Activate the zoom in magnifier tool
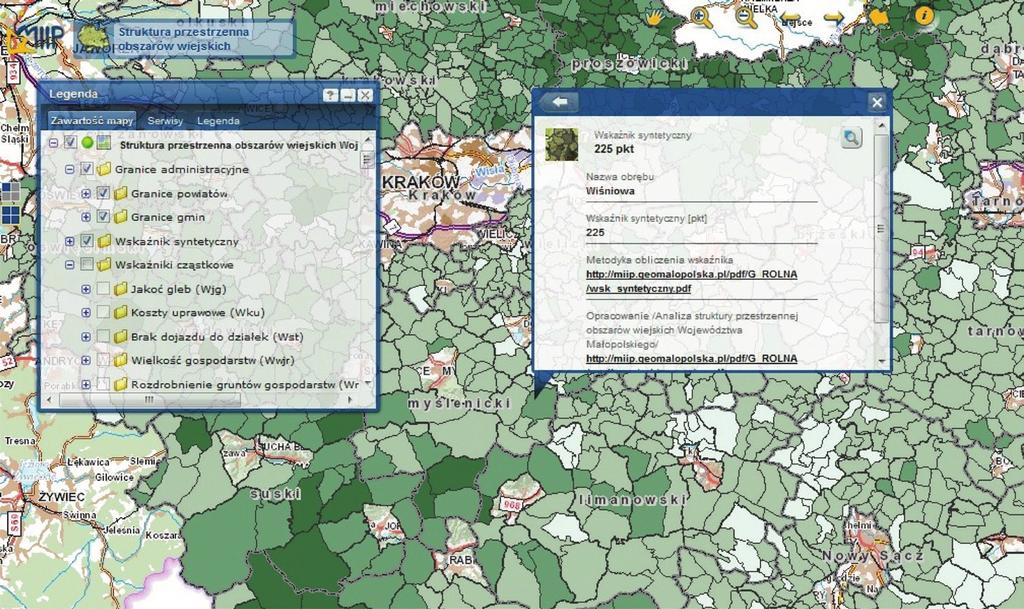 (701, 17)
